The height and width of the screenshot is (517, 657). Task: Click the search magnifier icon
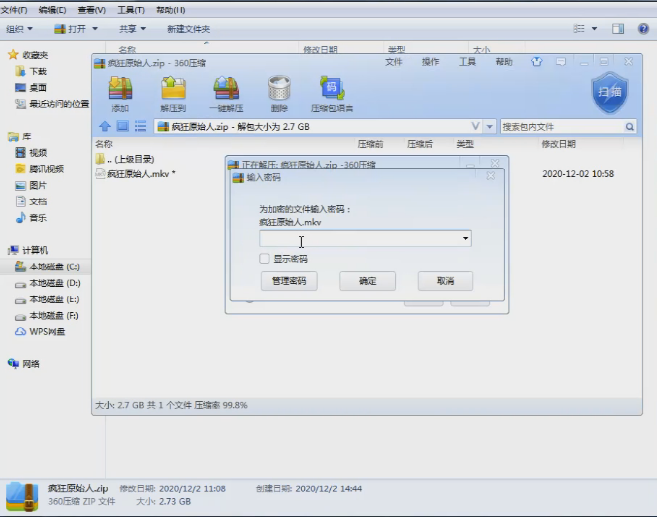click(x=629, y=127)
